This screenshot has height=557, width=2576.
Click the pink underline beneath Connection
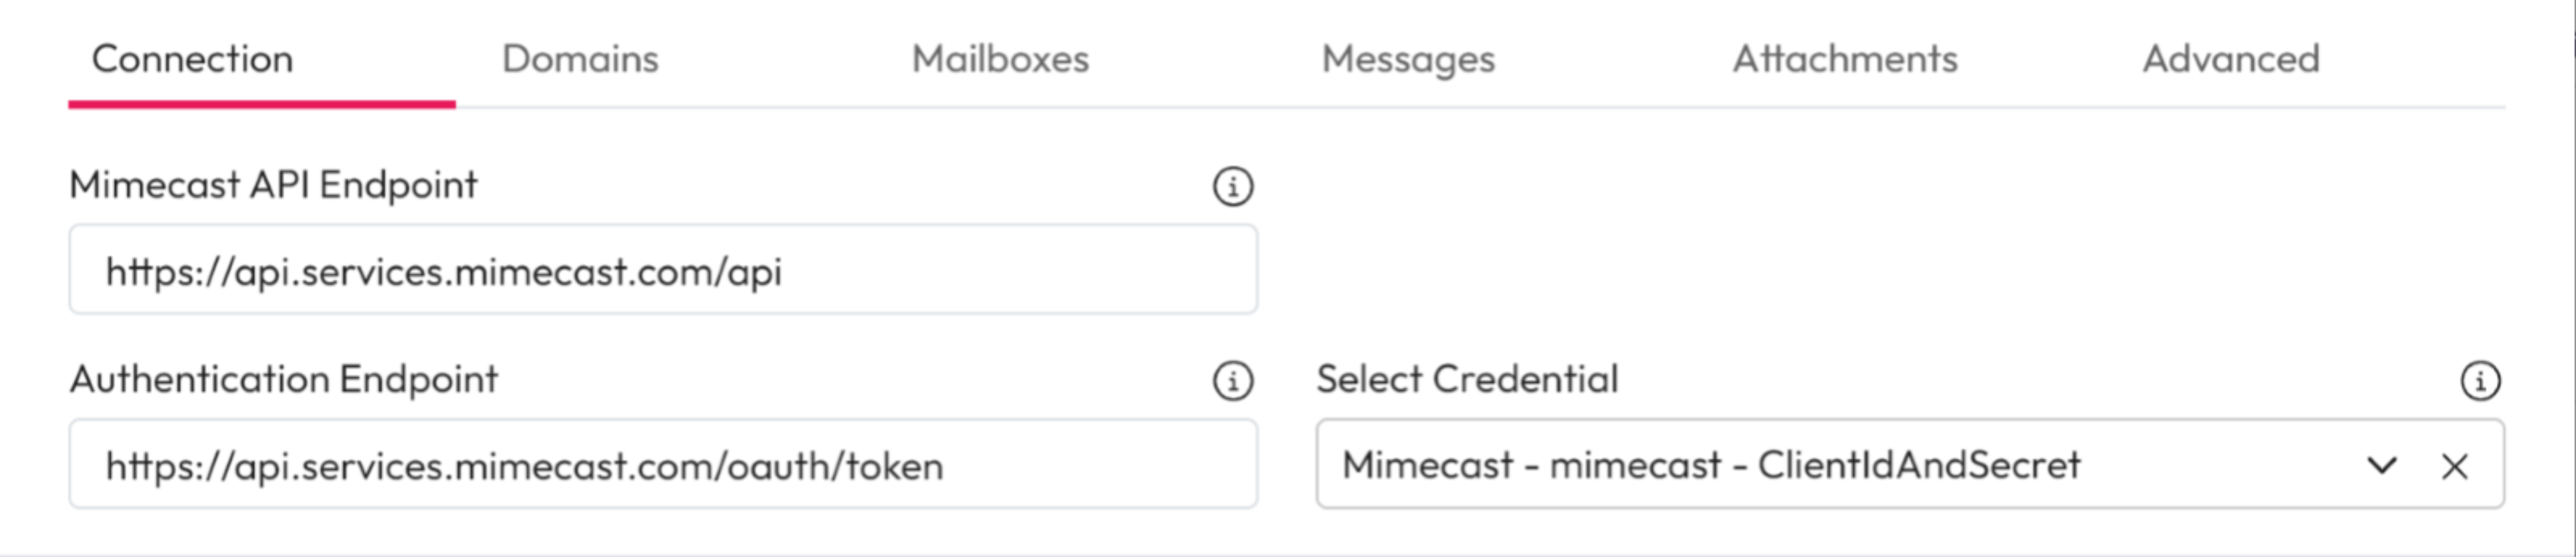(x=262, y=104)
